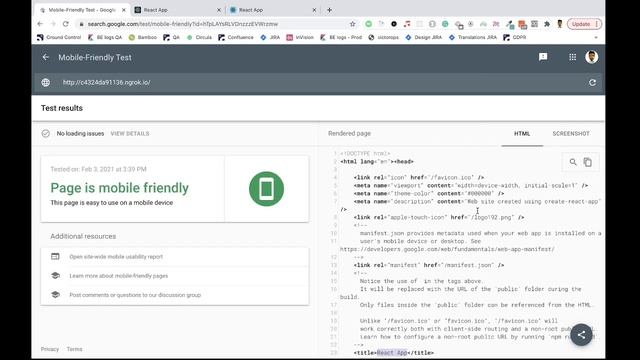The height and width of the screenshot is (360, 640).
Task: Close the Mobile-Friendly Test browser tab
Action: pyautogui.click(x=124, y=10)
